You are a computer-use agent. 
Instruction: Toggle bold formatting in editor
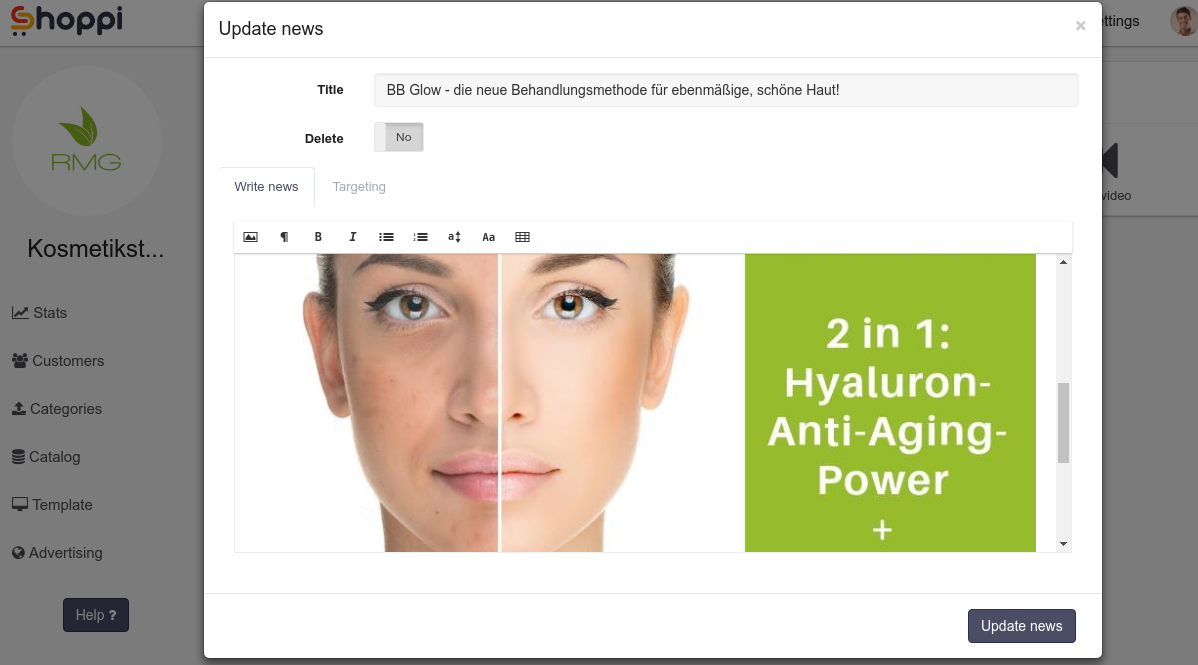coord(318,237)
